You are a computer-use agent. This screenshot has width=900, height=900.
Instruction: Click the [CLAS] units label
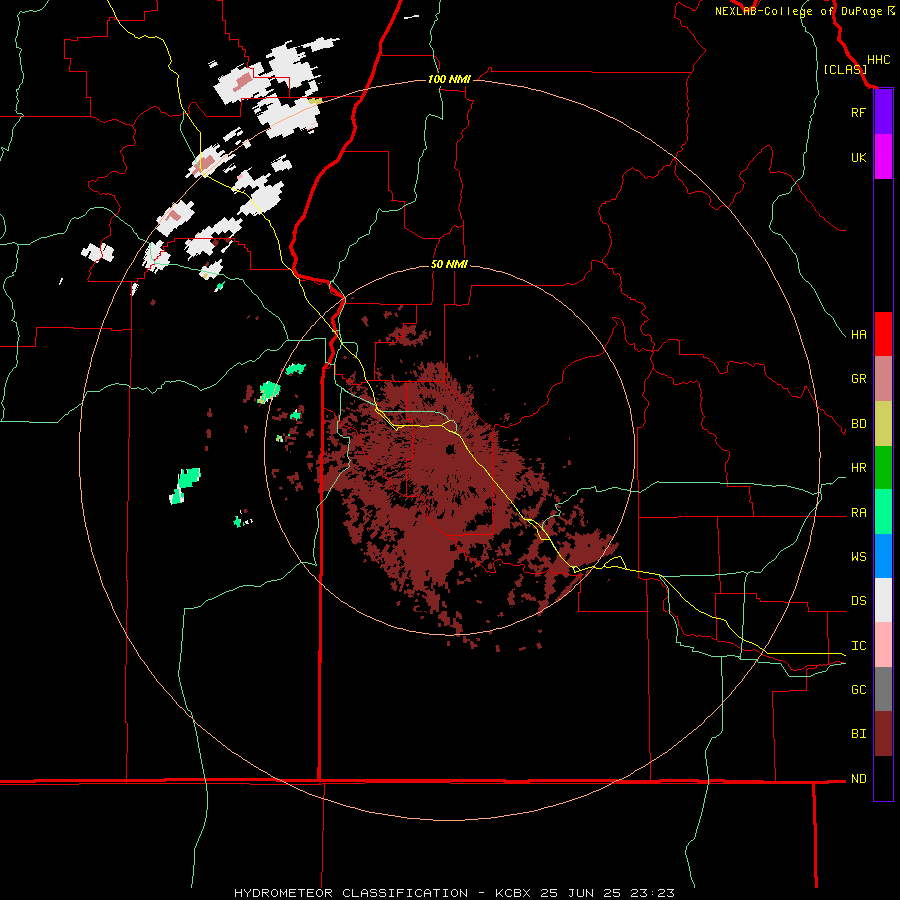(x=845, y=69)
